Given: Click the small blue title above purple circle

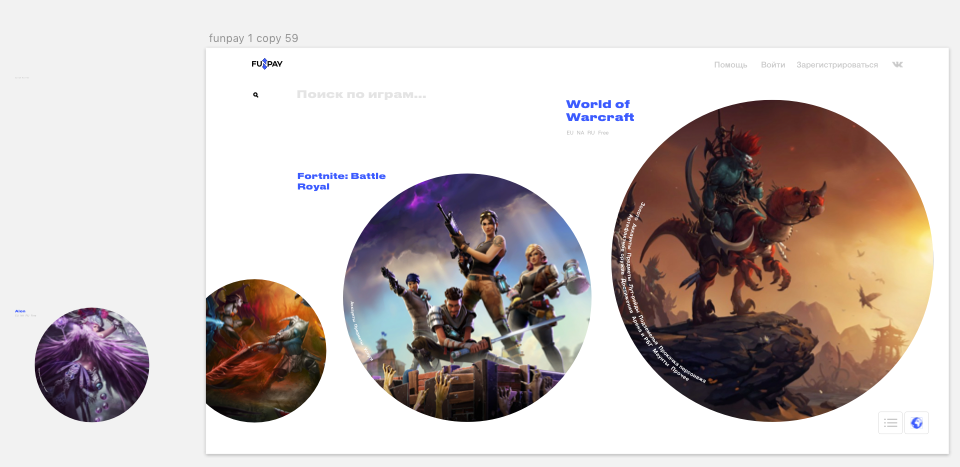Looking at the screenshot, I should coord(20,311).
